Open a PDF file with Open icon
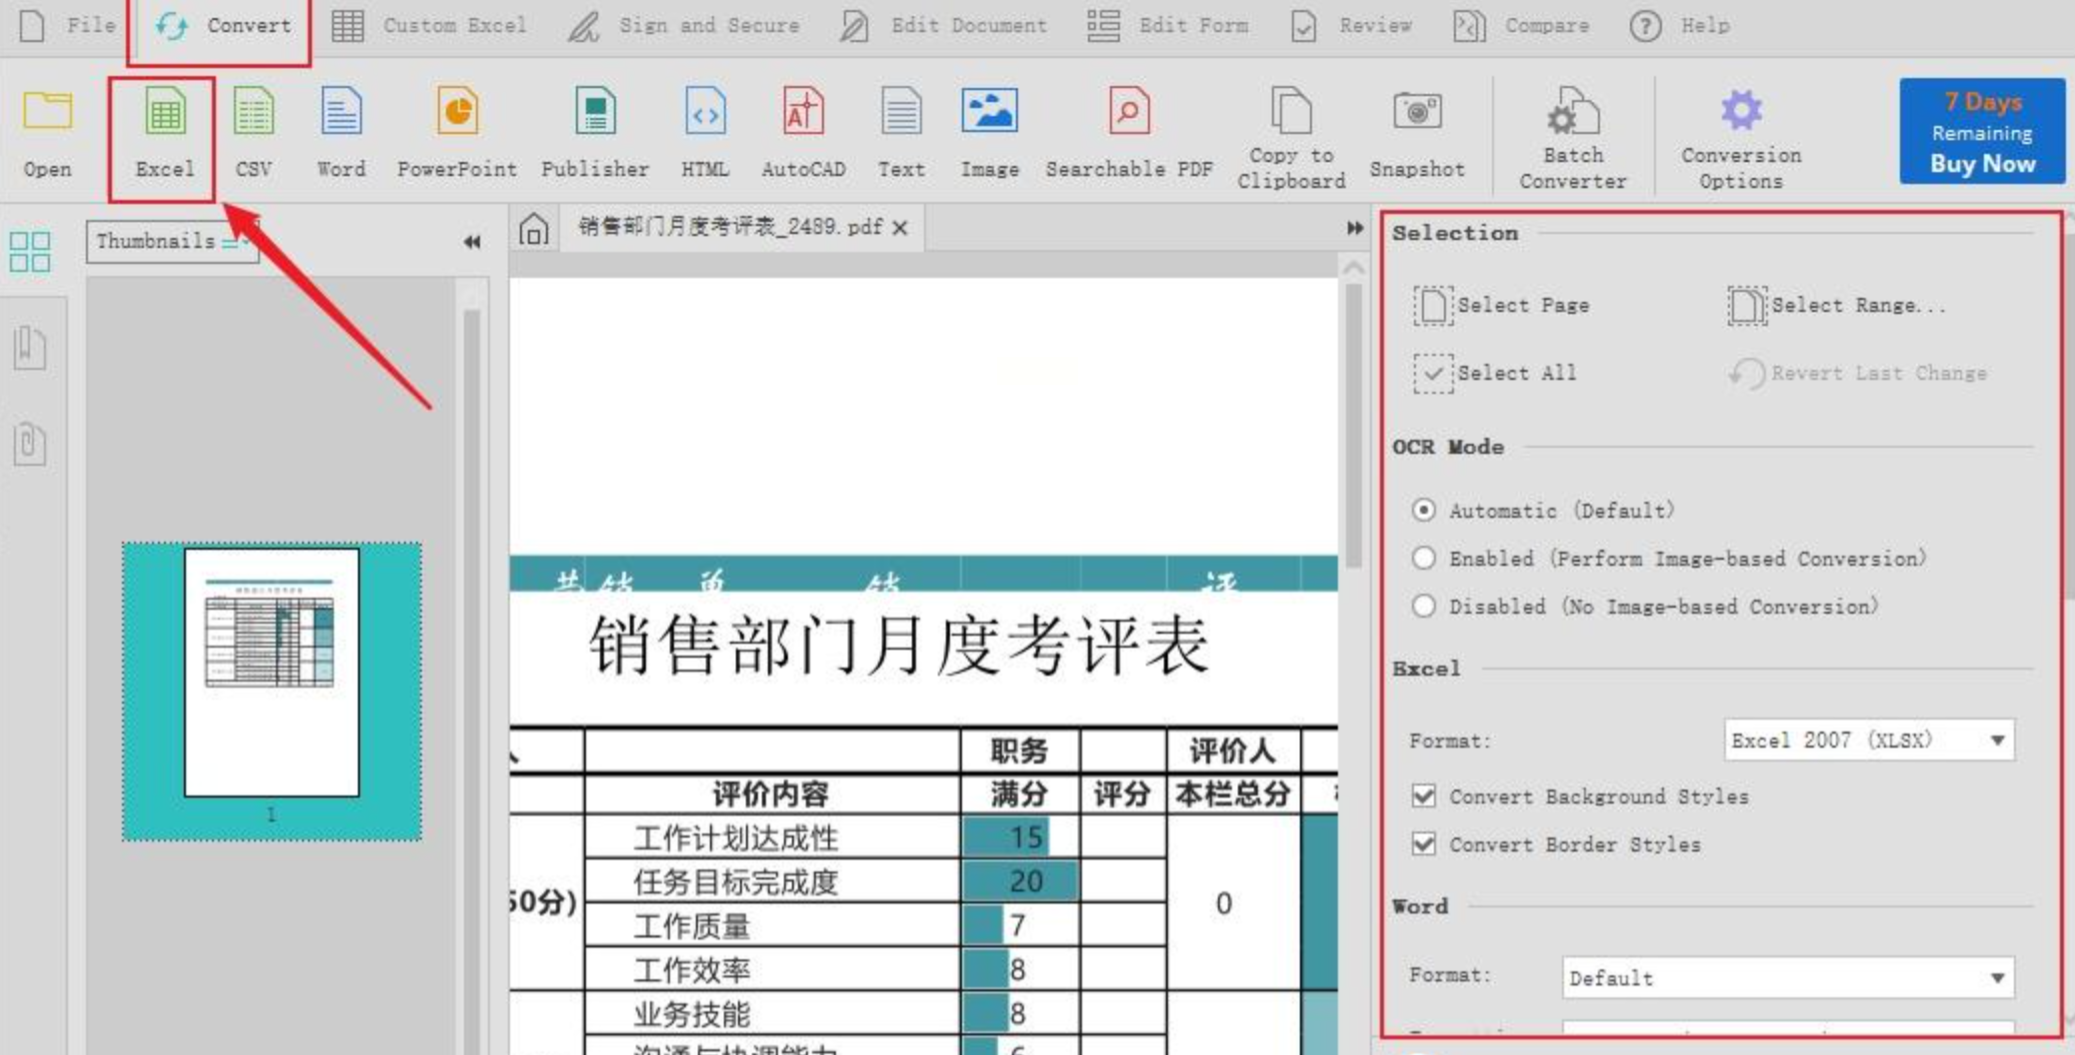Viewport: 2075px width, 1055px height. coord(47,133)
